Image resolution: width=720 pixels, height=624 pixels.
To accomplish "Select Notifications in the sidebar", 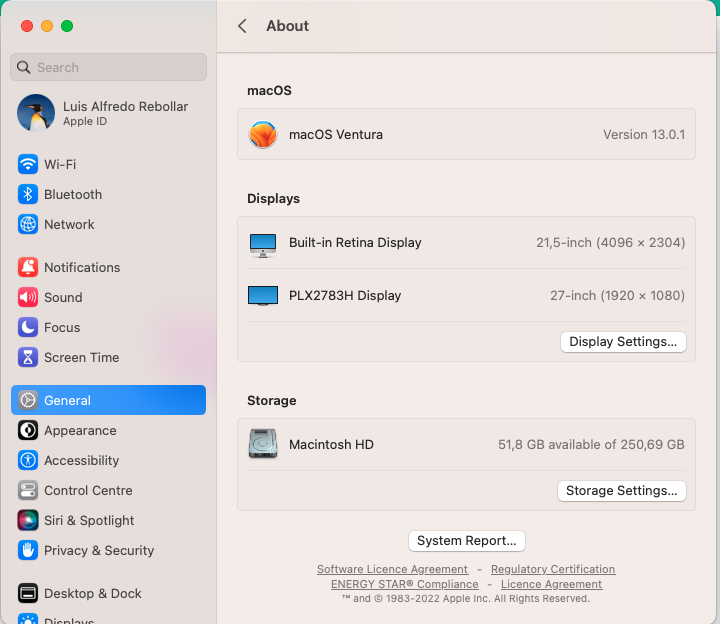I will 82,267.
